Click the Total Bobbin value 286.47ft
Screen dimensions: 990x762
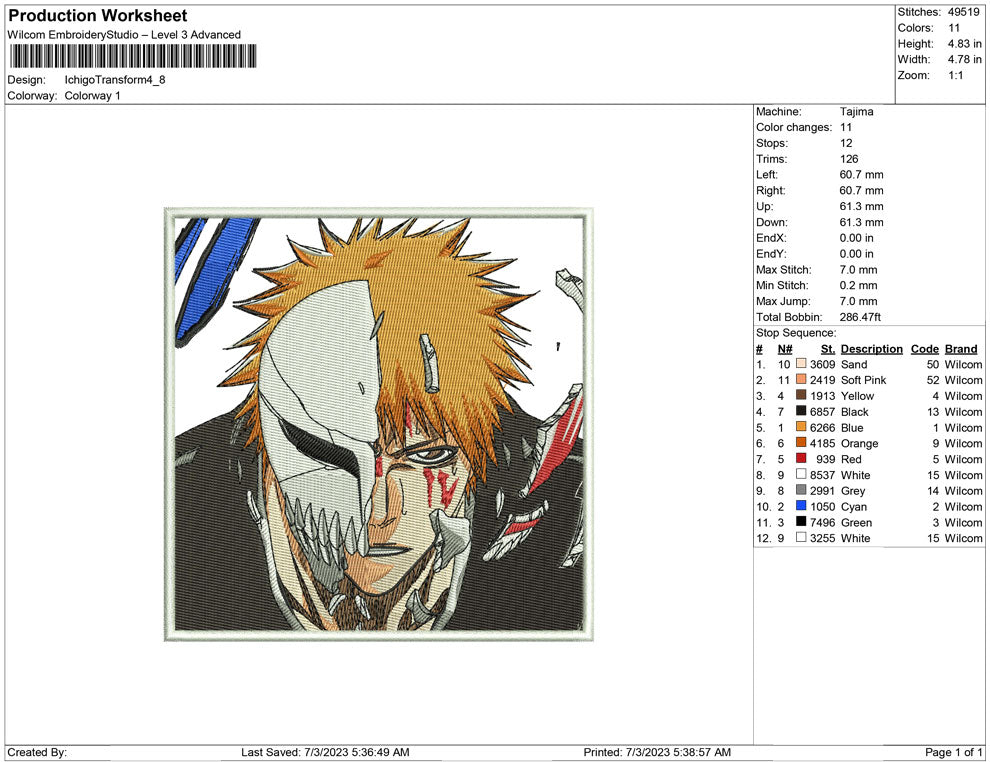coord(860,317)
